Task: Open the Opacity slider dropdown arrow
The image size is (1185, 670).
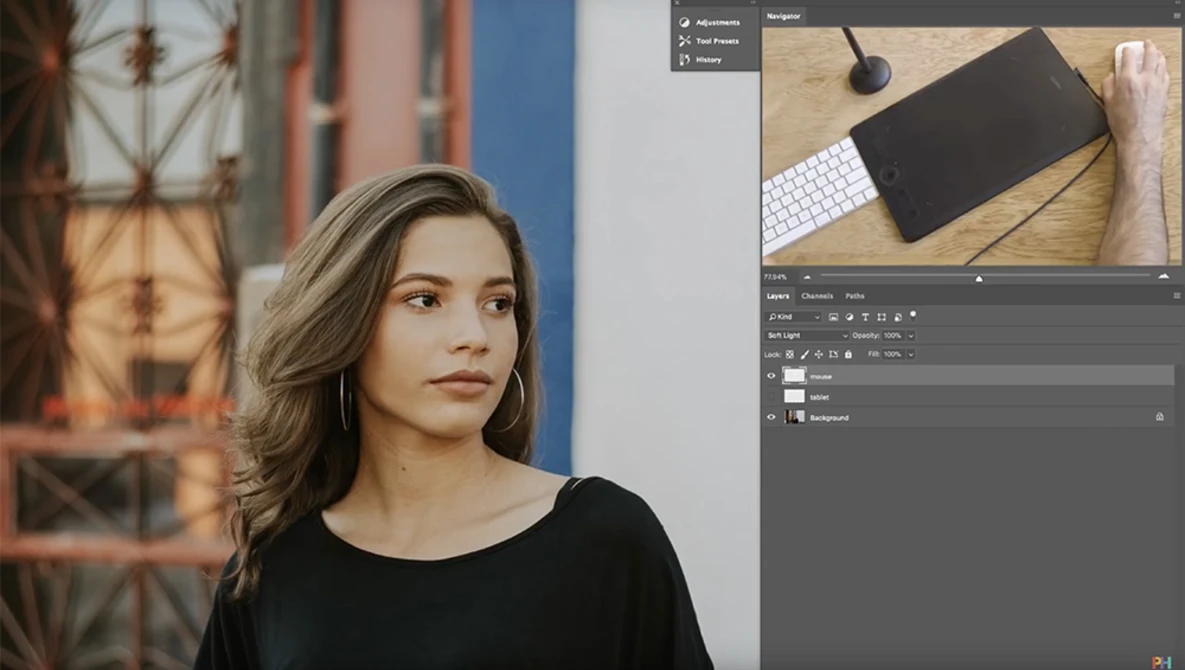Action: 911,335
